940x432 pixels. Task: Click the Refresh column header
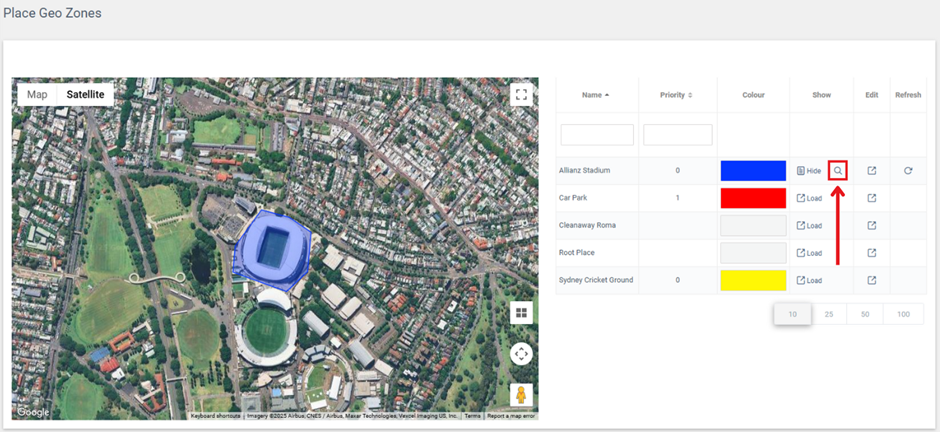908,95
